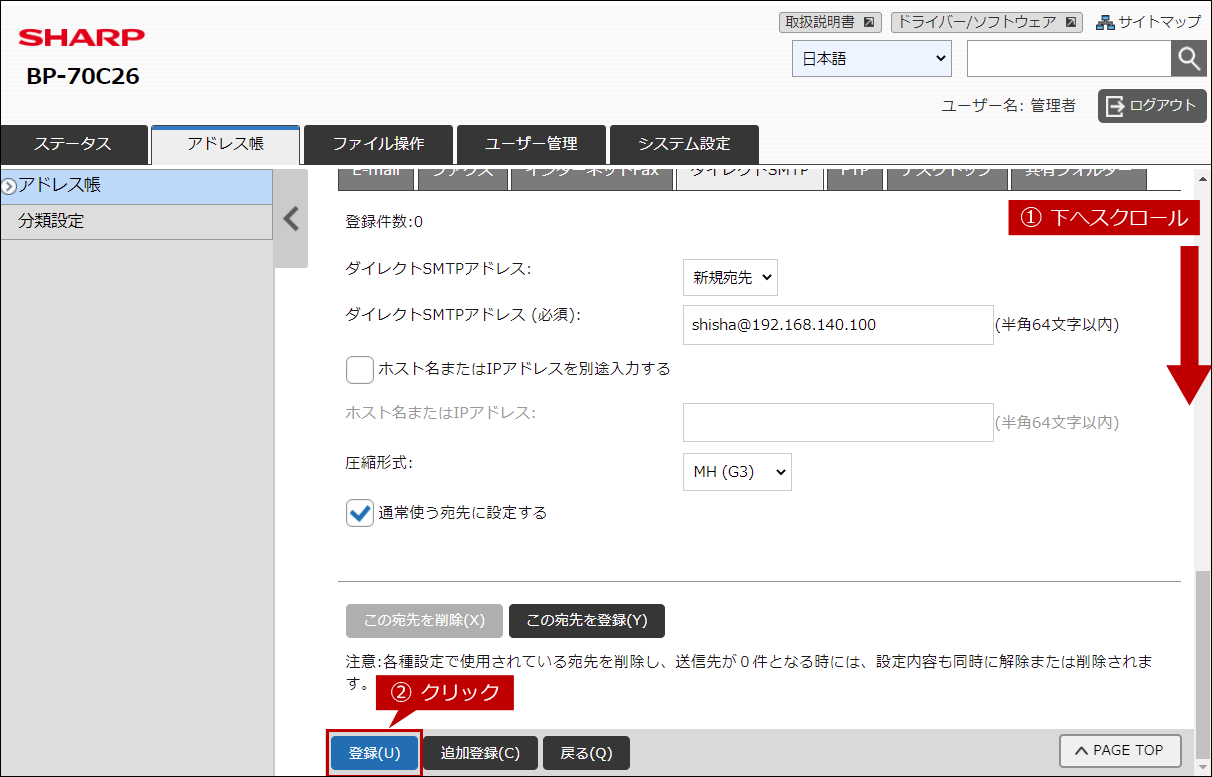Viewport: 1212px width, 777px height.
Task: Open the サイトマップ sitemap link
Action: click(x=1149, y=21)
